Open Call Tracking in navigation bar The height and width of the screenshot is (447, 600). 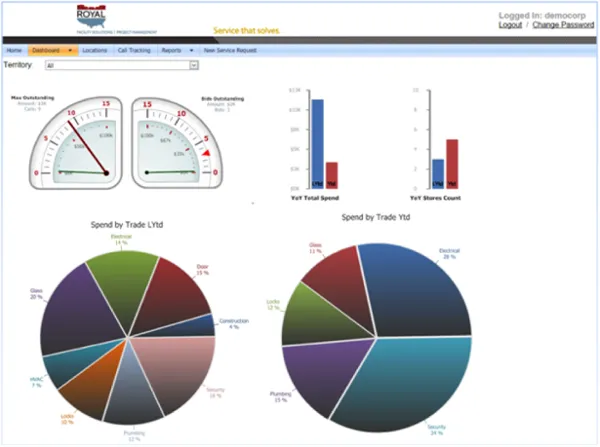tap(135, 49)
